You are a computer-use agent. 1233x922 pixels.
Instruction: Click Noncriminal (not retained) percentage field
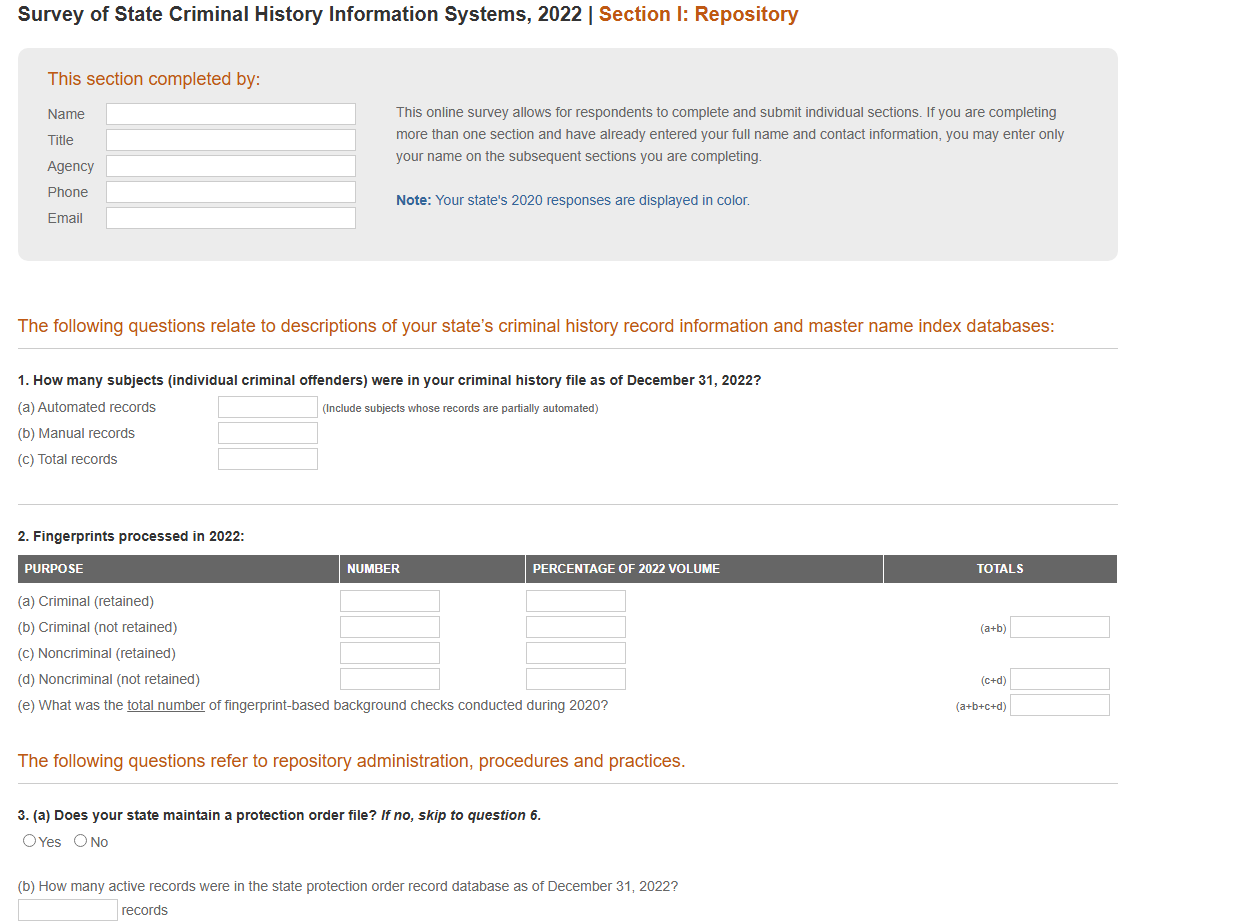pos(576,679)
